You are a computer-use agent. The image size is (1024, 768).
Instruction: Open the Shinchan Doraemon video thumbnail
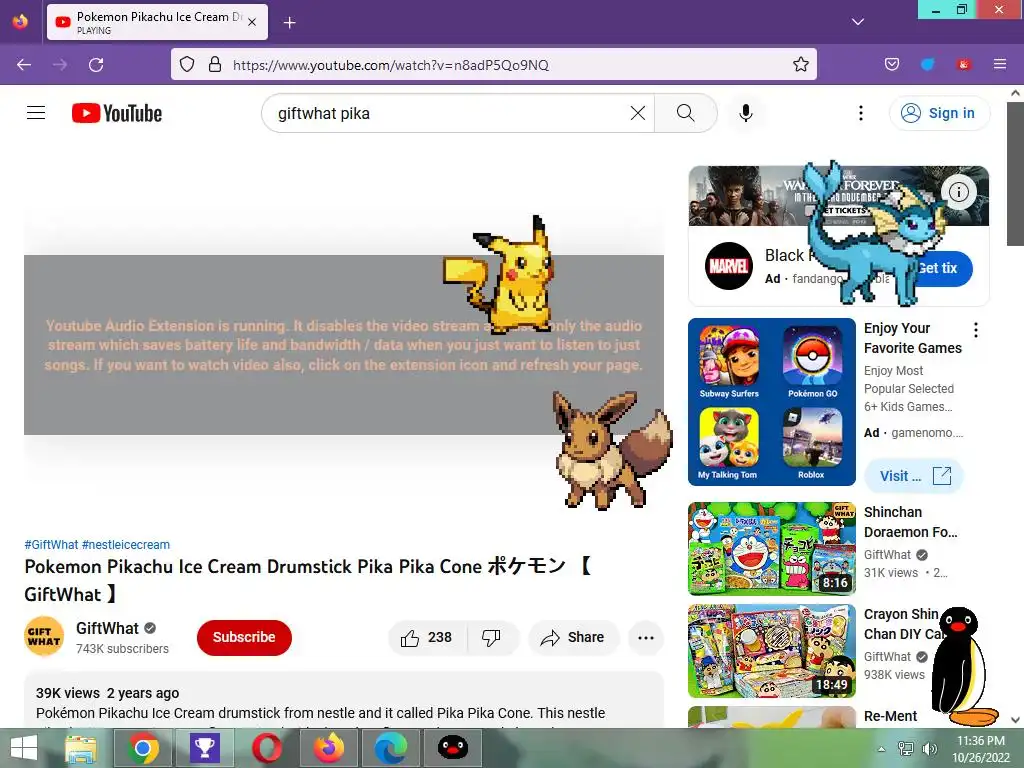pyautogui.click(x=772, y=549)
